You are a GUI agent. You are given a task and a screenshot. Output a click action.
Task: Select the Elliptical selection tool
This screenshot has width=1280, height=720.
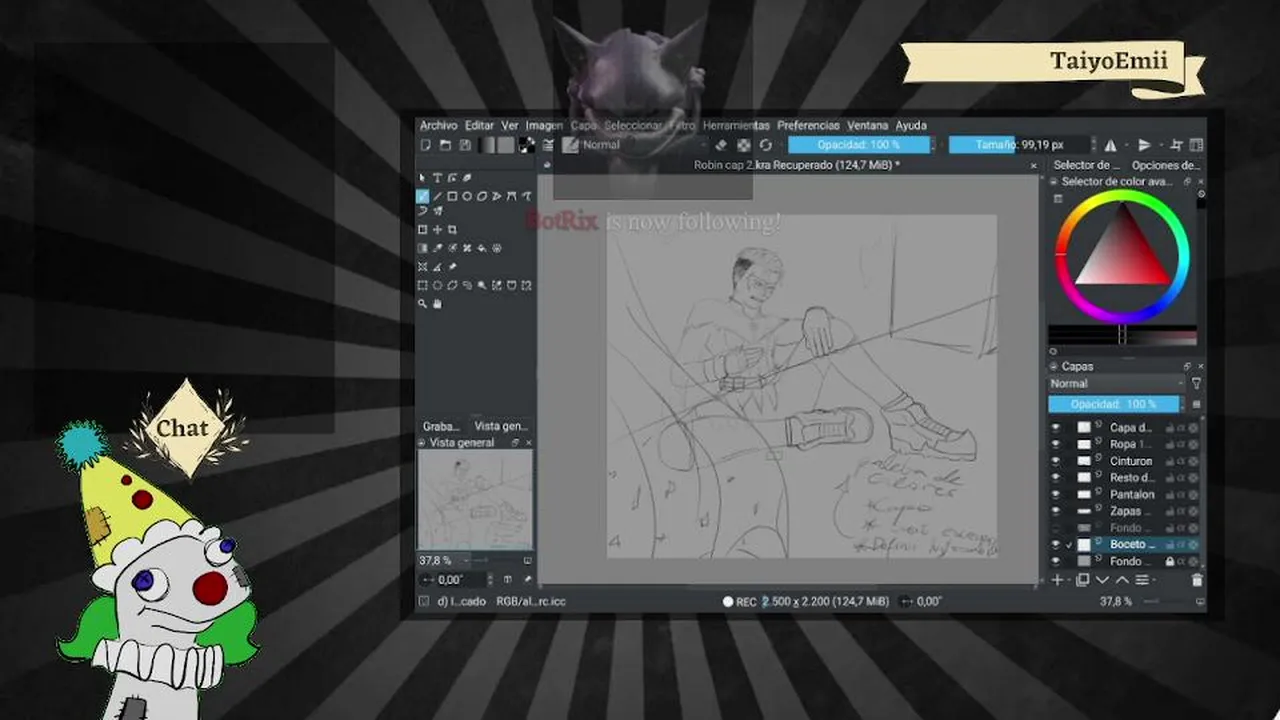[437, 285]
